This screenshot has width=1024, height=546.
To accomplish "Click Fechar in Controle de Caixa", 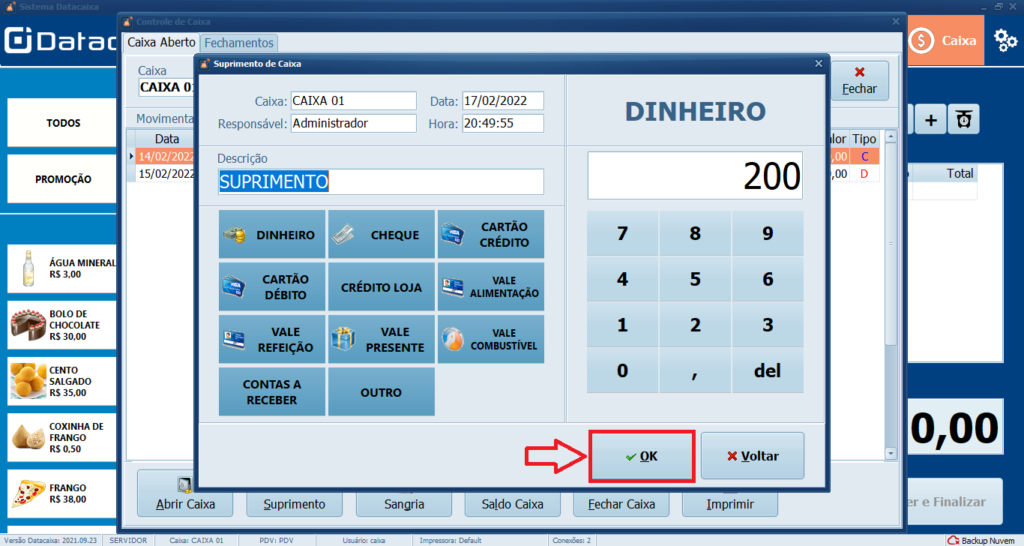I will (859, 81).
